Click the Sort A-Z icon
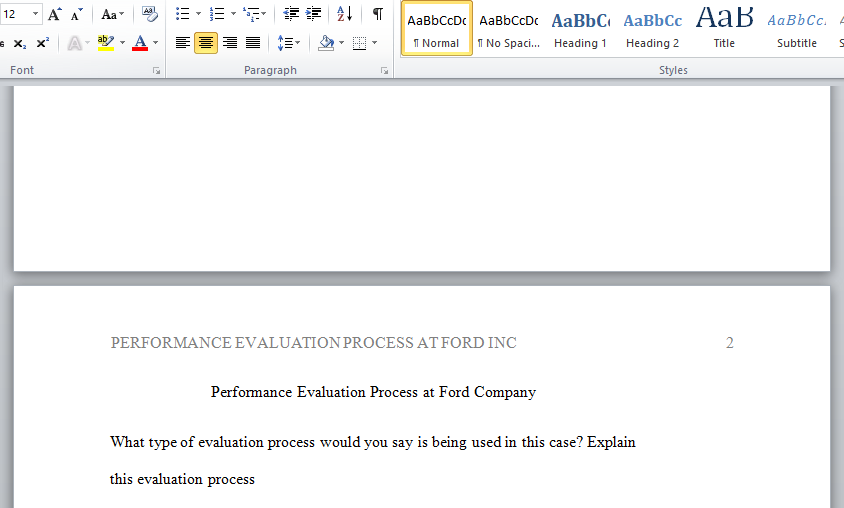844x508 pixels. coord(344,14)
